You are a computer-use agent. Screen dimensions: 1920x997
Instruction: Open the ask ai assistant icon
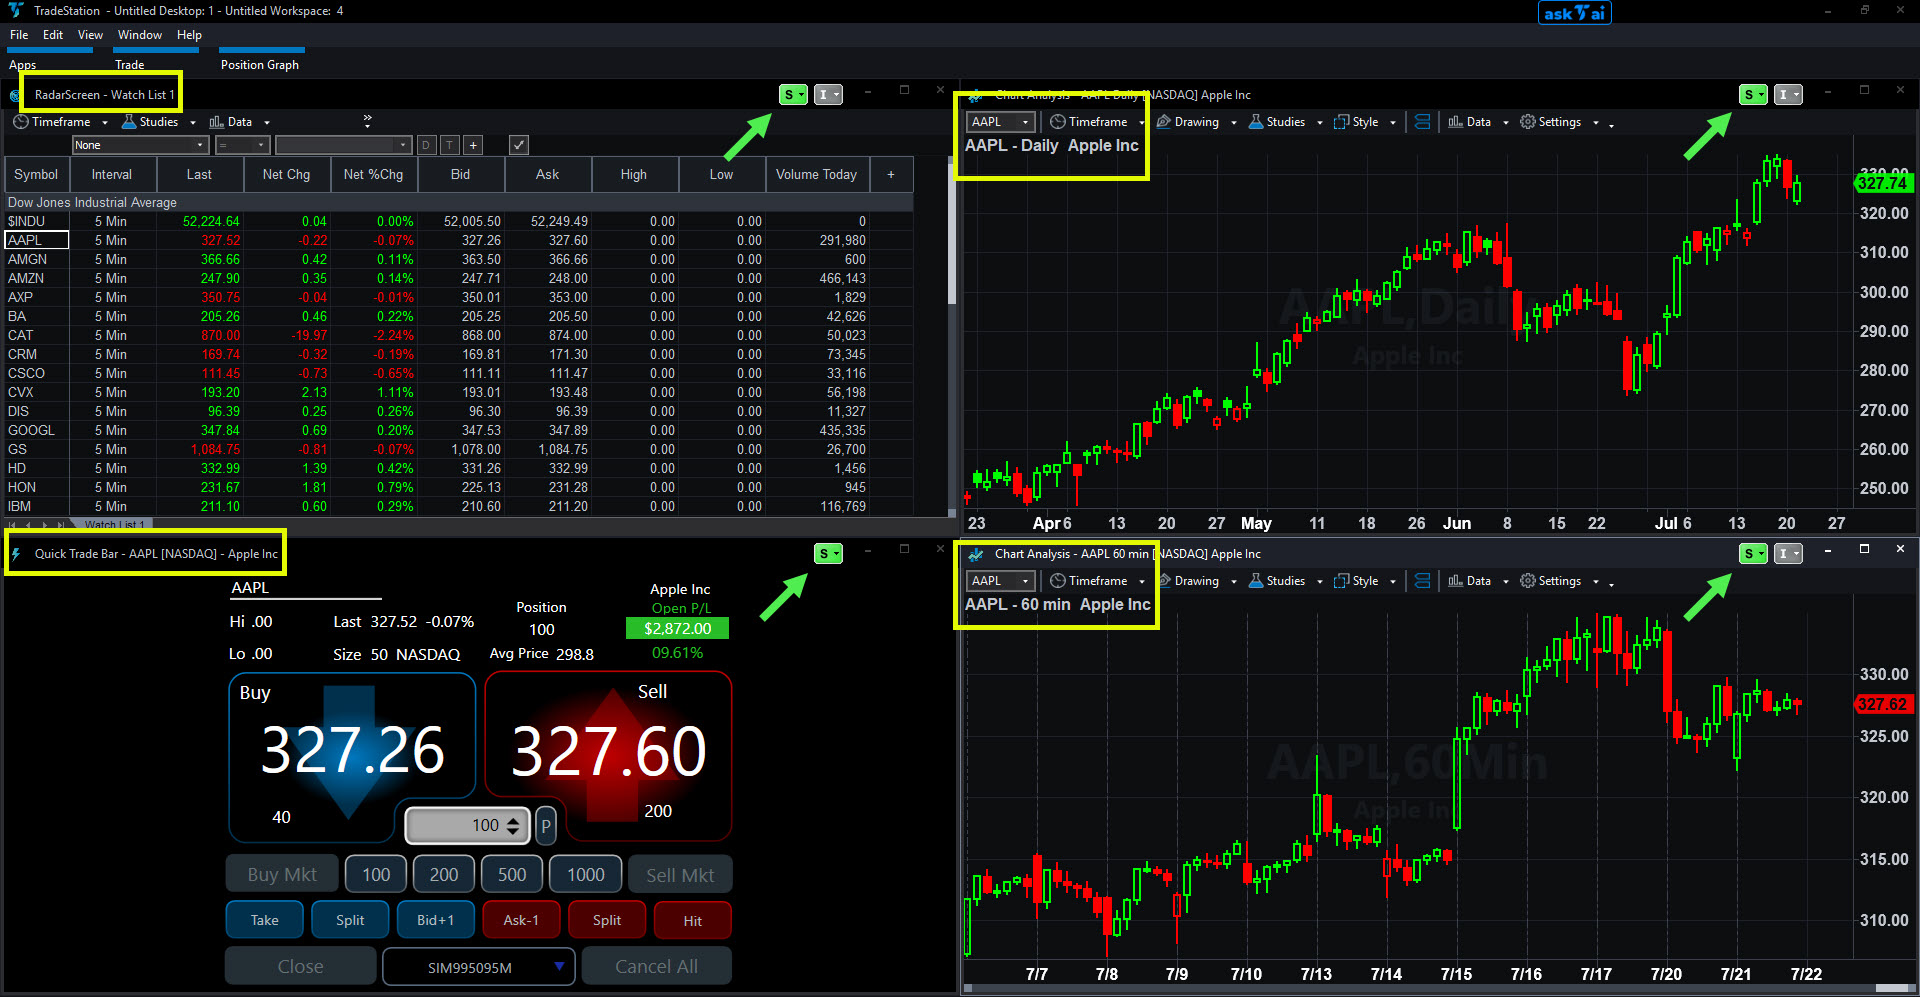(x=1574, y=13)
